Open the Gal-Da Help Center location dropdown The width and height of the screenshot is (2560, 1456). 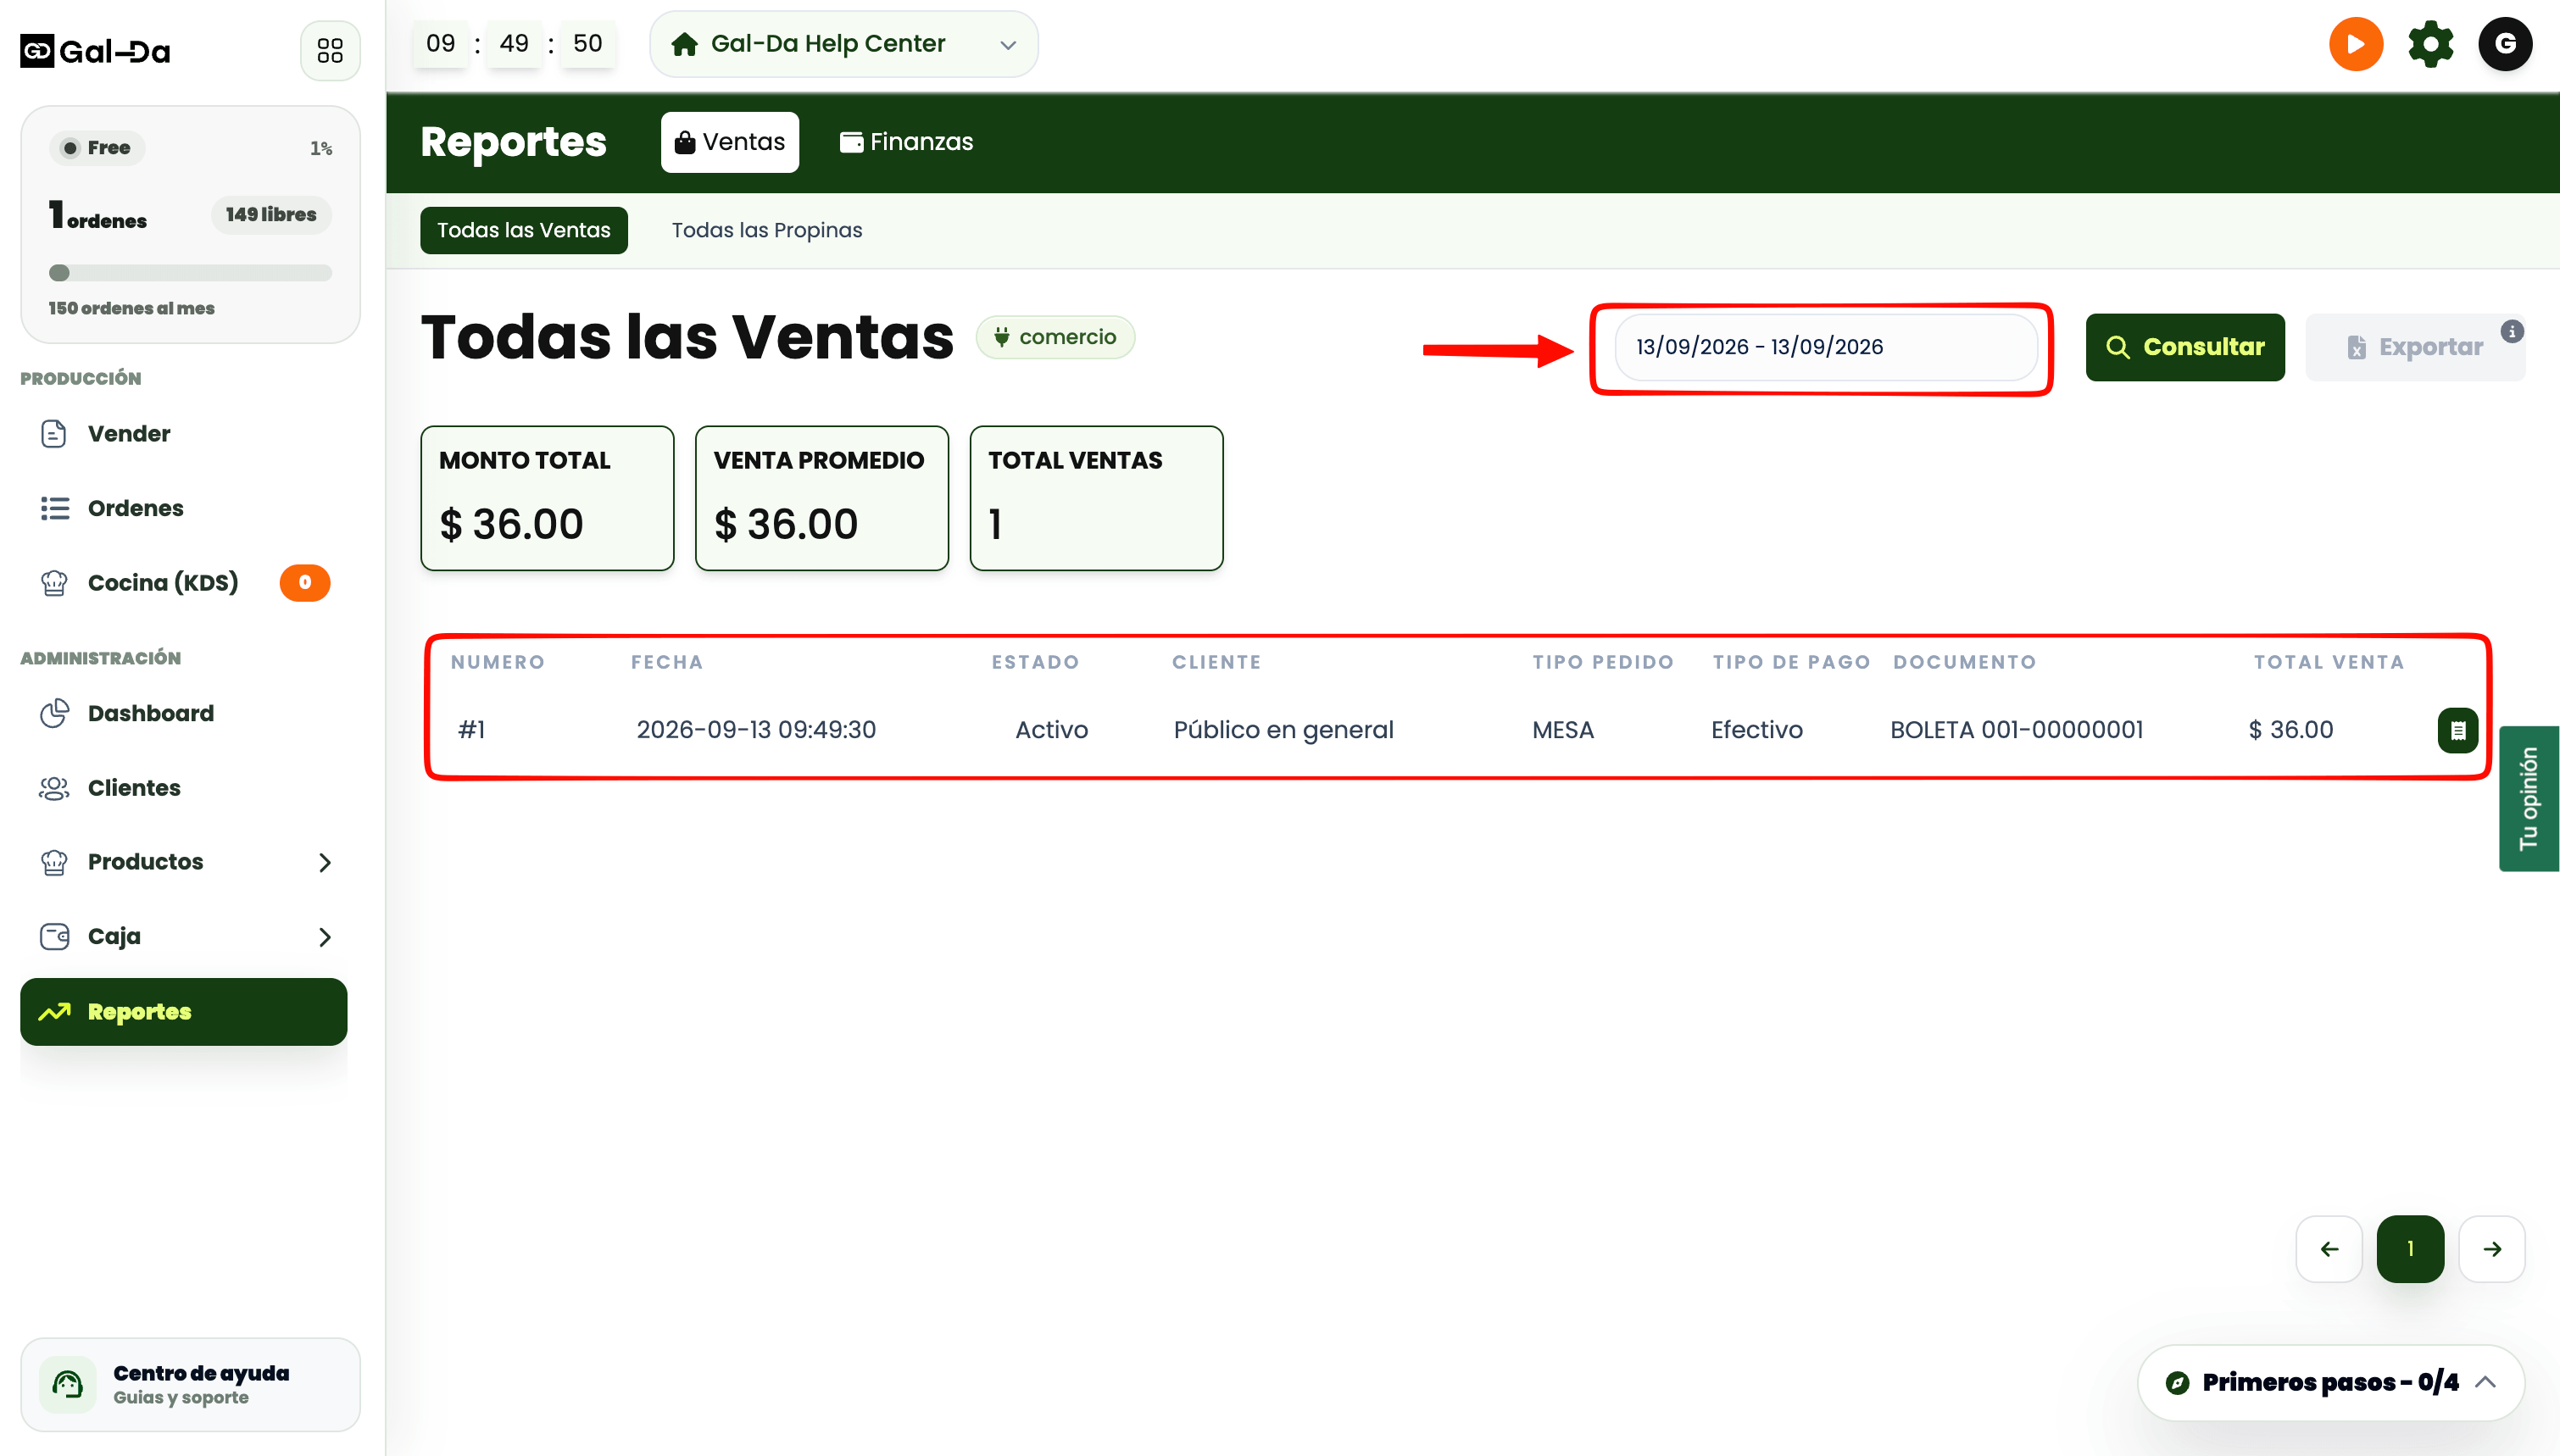(x=844, y=44)
